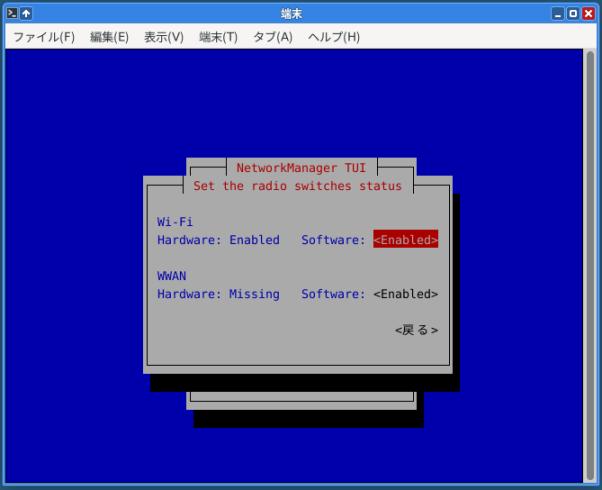Click the terminal icon in the title bar
Screen dimensions: 602x490
pos(12,14)
